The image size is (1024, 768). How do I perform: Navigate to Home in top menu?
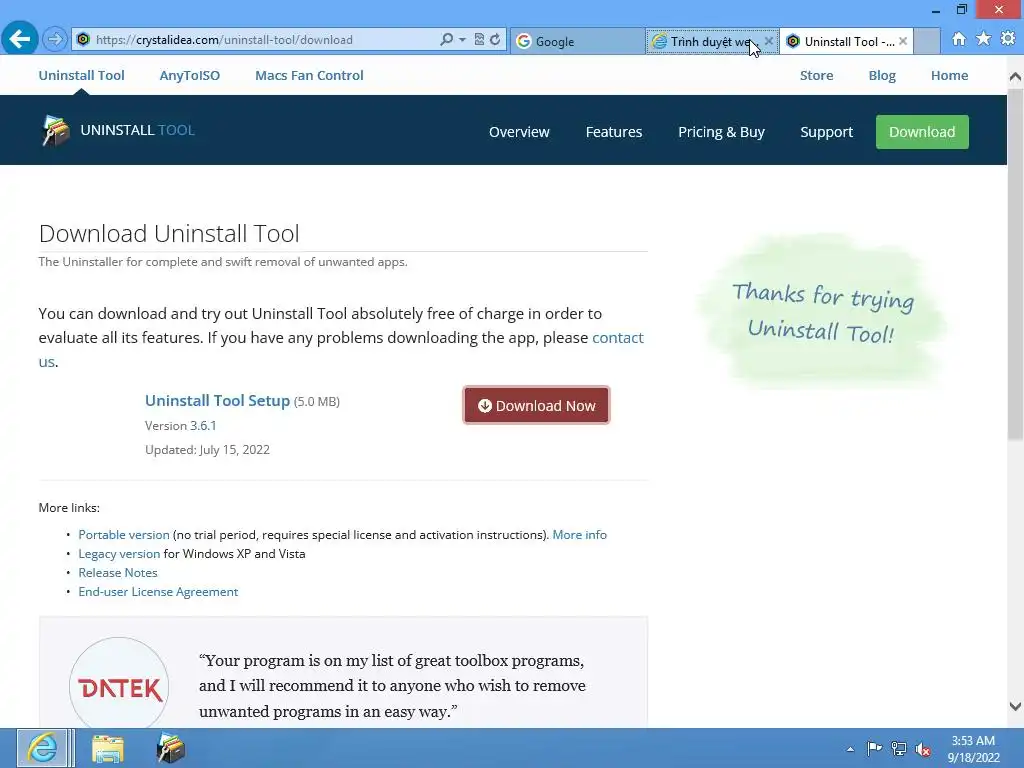[949, 75]
